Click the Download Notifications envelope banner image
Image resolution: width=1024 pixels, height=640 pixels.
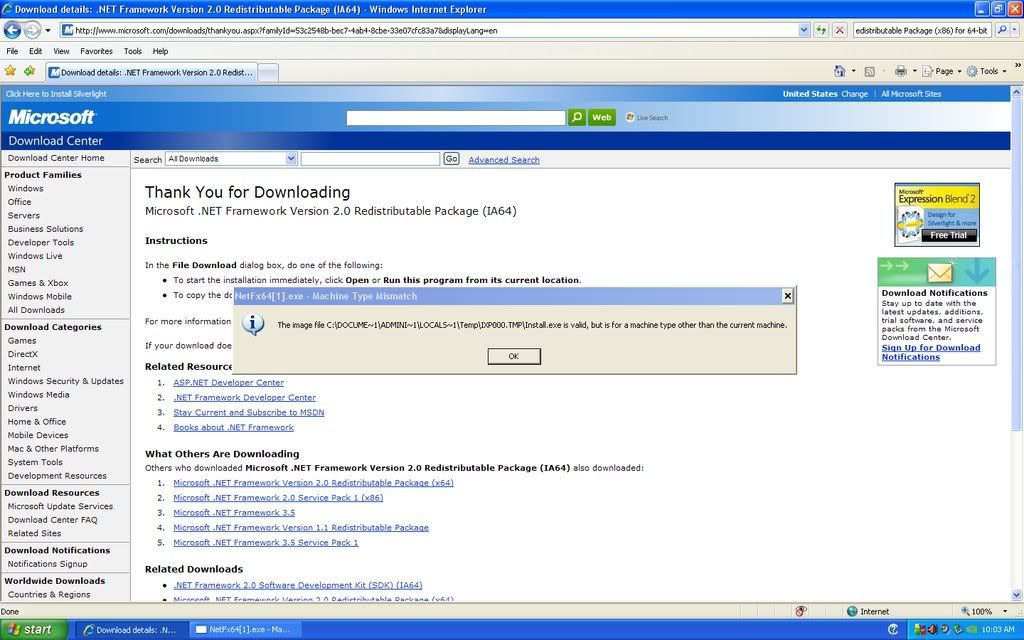[x=936, y=271]
